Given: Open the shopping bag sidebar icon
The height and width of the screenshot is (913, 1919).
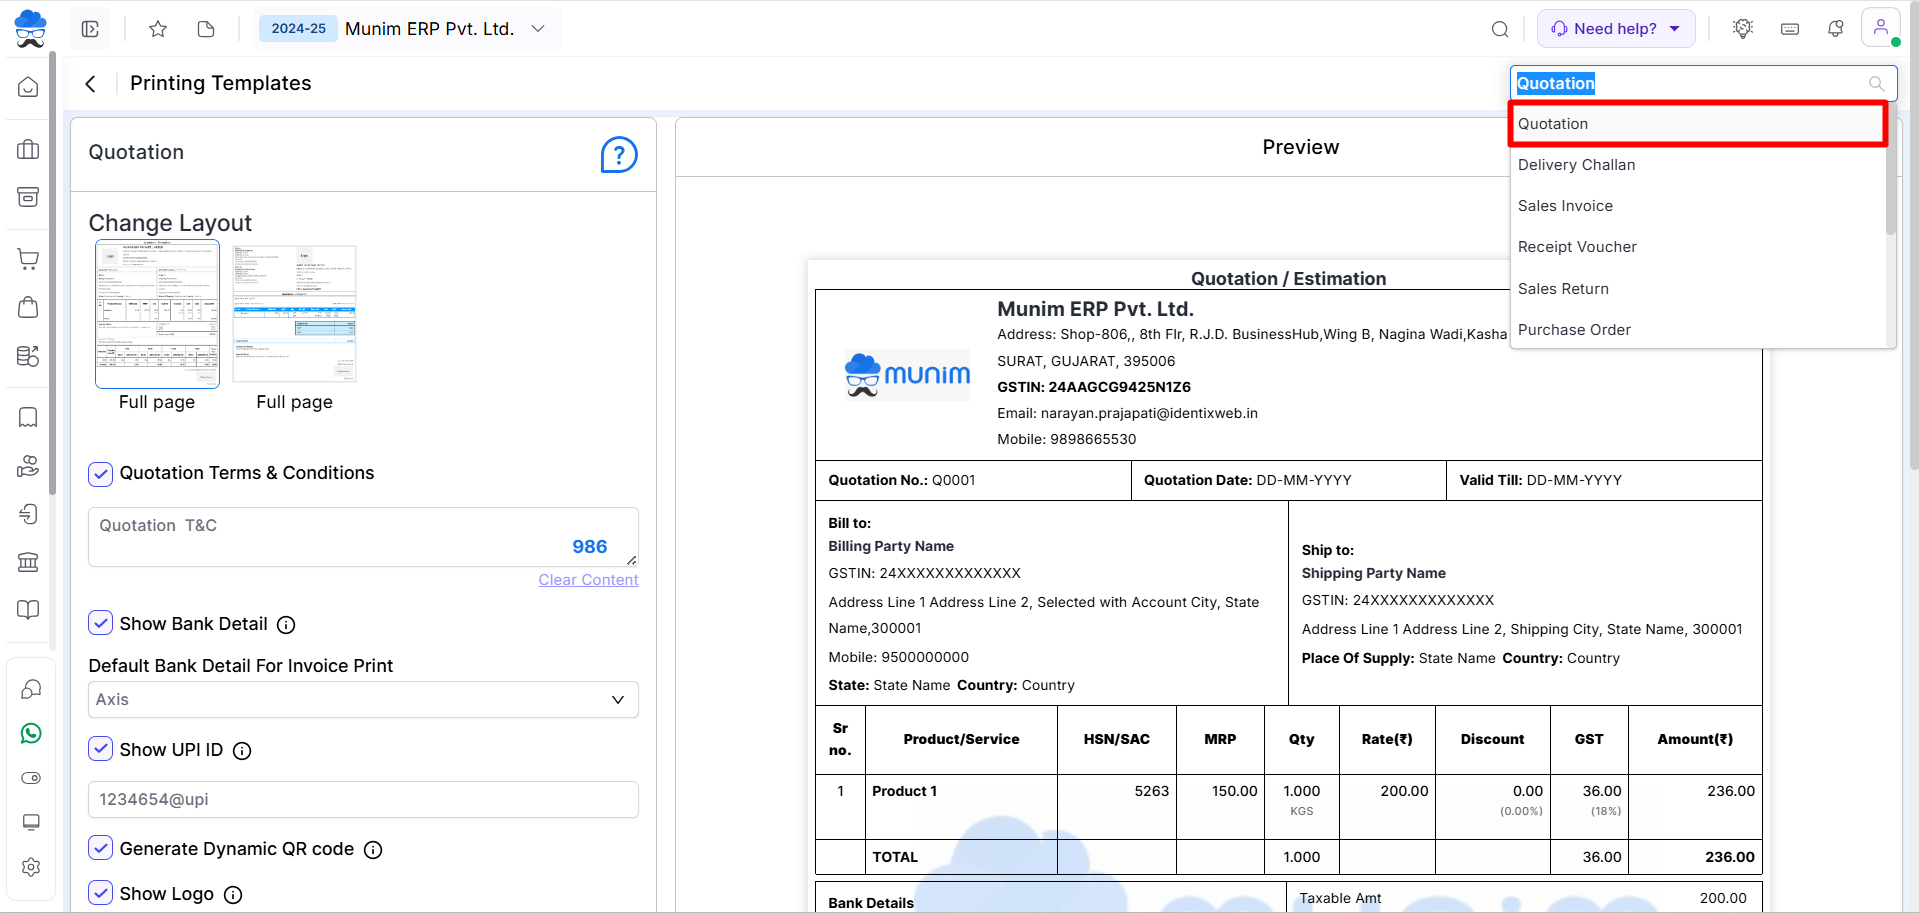Looking at the screenshot, I should pos(28,307).
